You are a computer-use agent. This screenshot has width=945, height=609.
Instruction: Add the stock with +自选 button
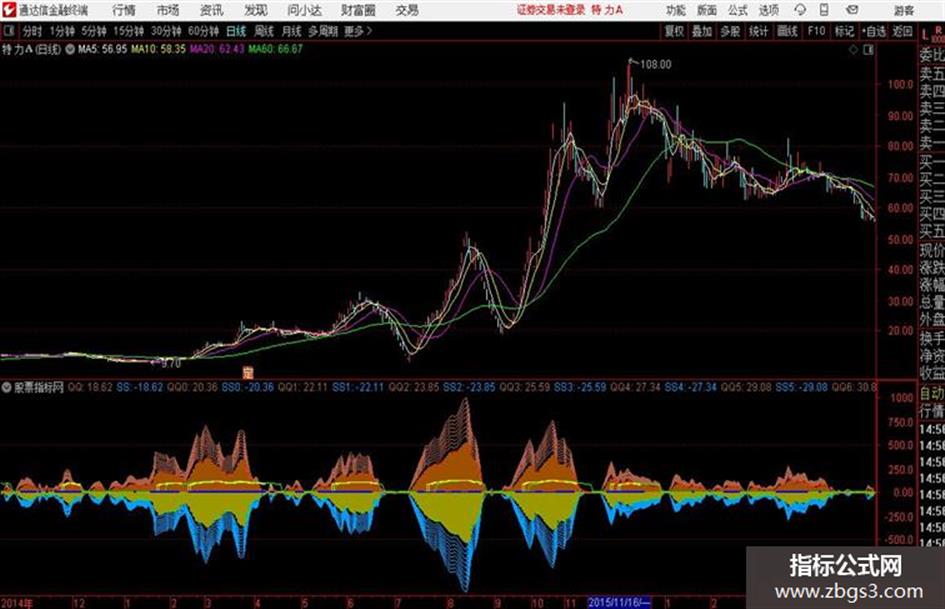click(873, 31)
